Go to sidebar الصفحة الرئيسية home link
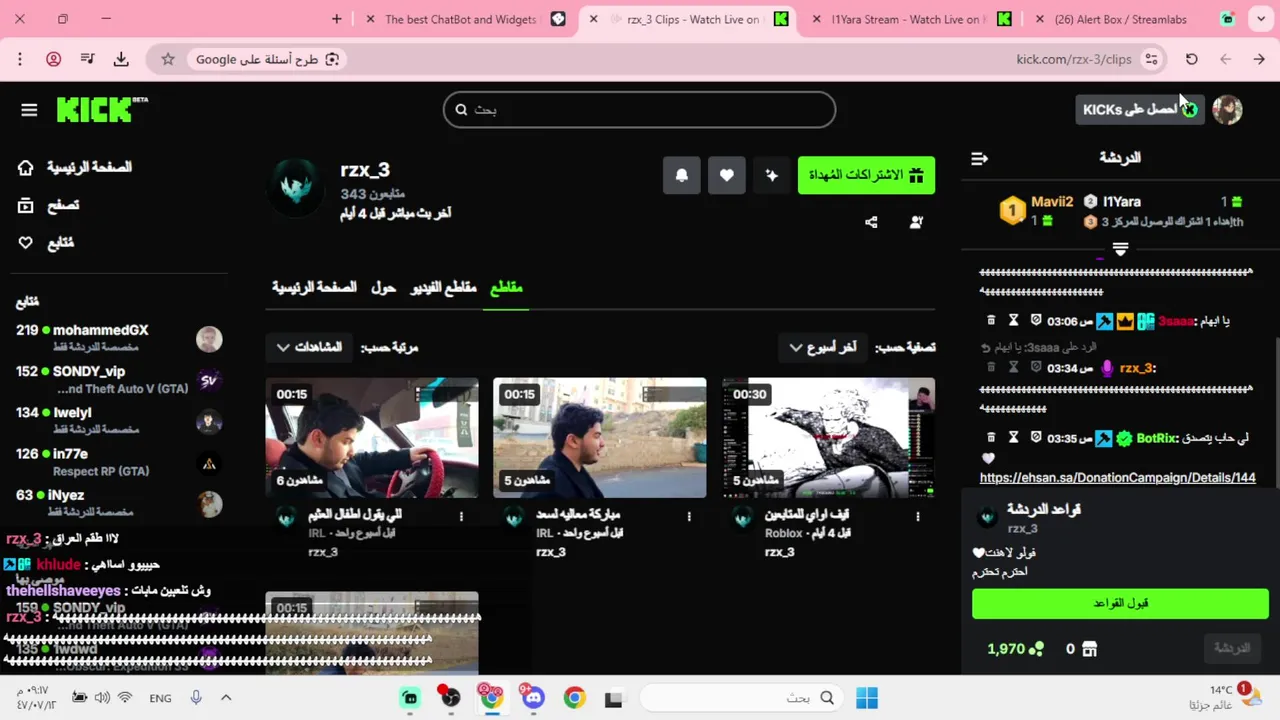Viewport: 1280px width, 720px height. pyautogui.click(x=75, y=167)
